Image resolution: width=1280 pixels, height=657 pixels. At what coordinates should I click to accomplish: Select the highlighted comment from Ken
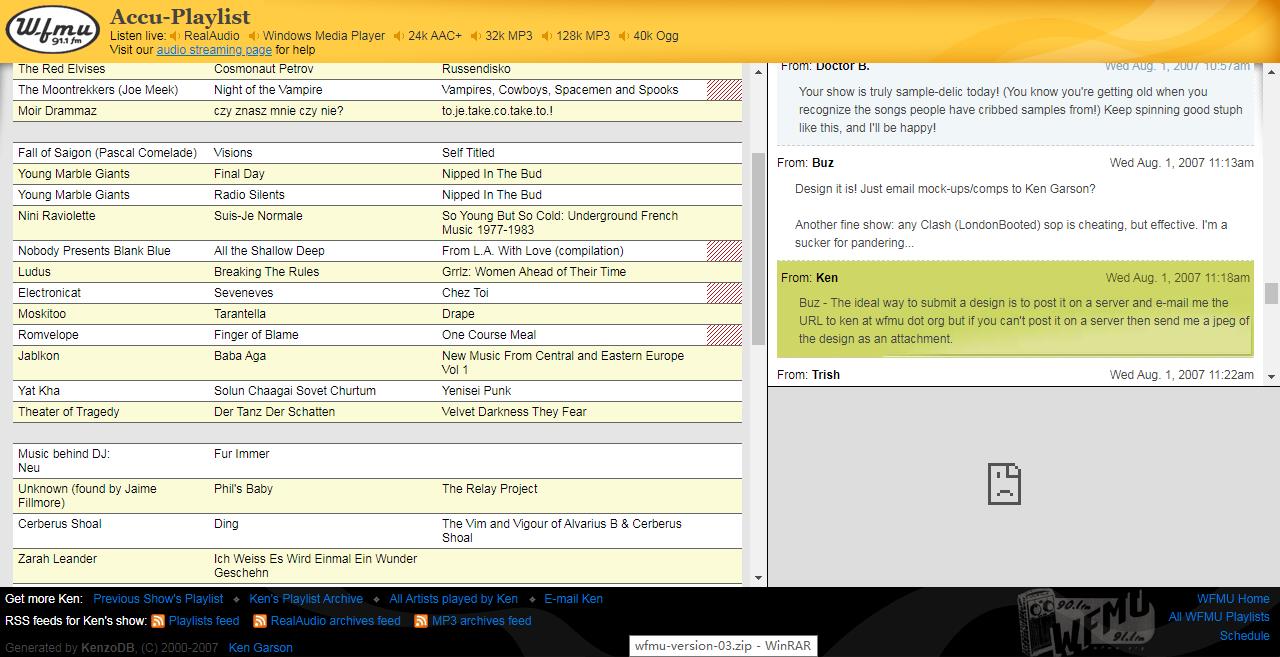click(x=1015, y=310)
